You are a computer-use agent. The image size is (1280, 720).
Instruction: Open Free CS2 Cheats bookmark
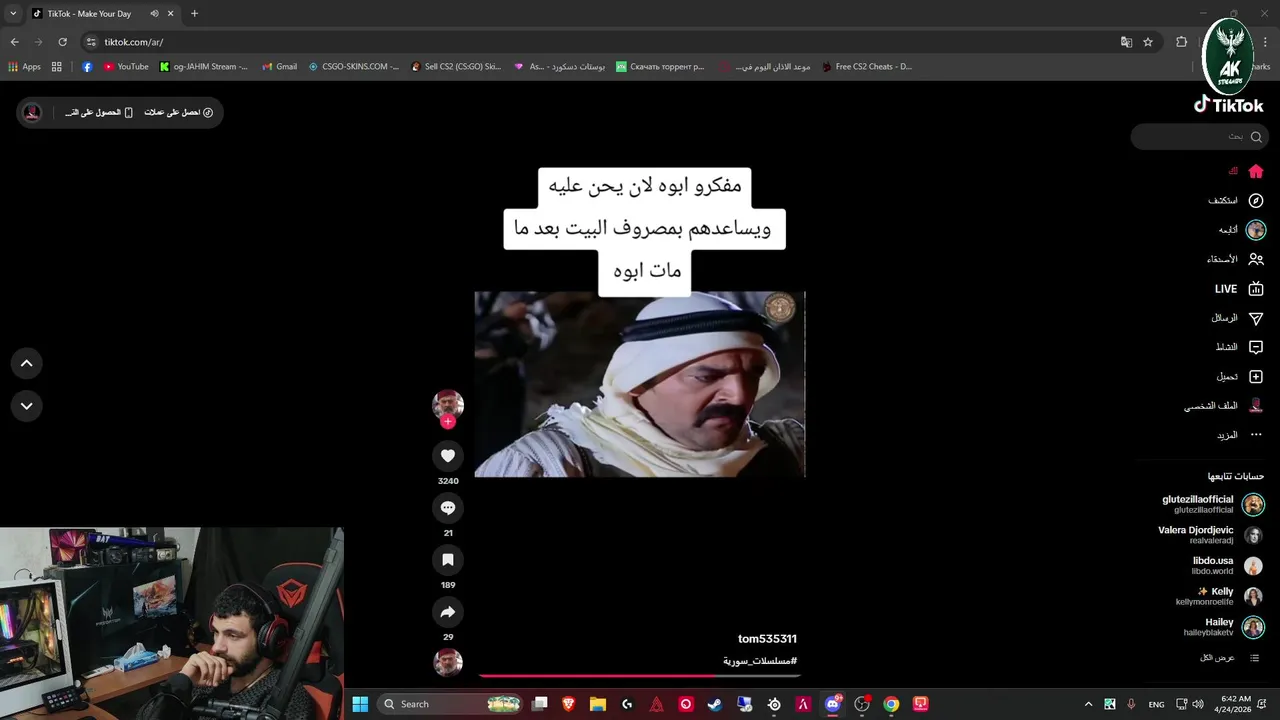coord(867,67)
